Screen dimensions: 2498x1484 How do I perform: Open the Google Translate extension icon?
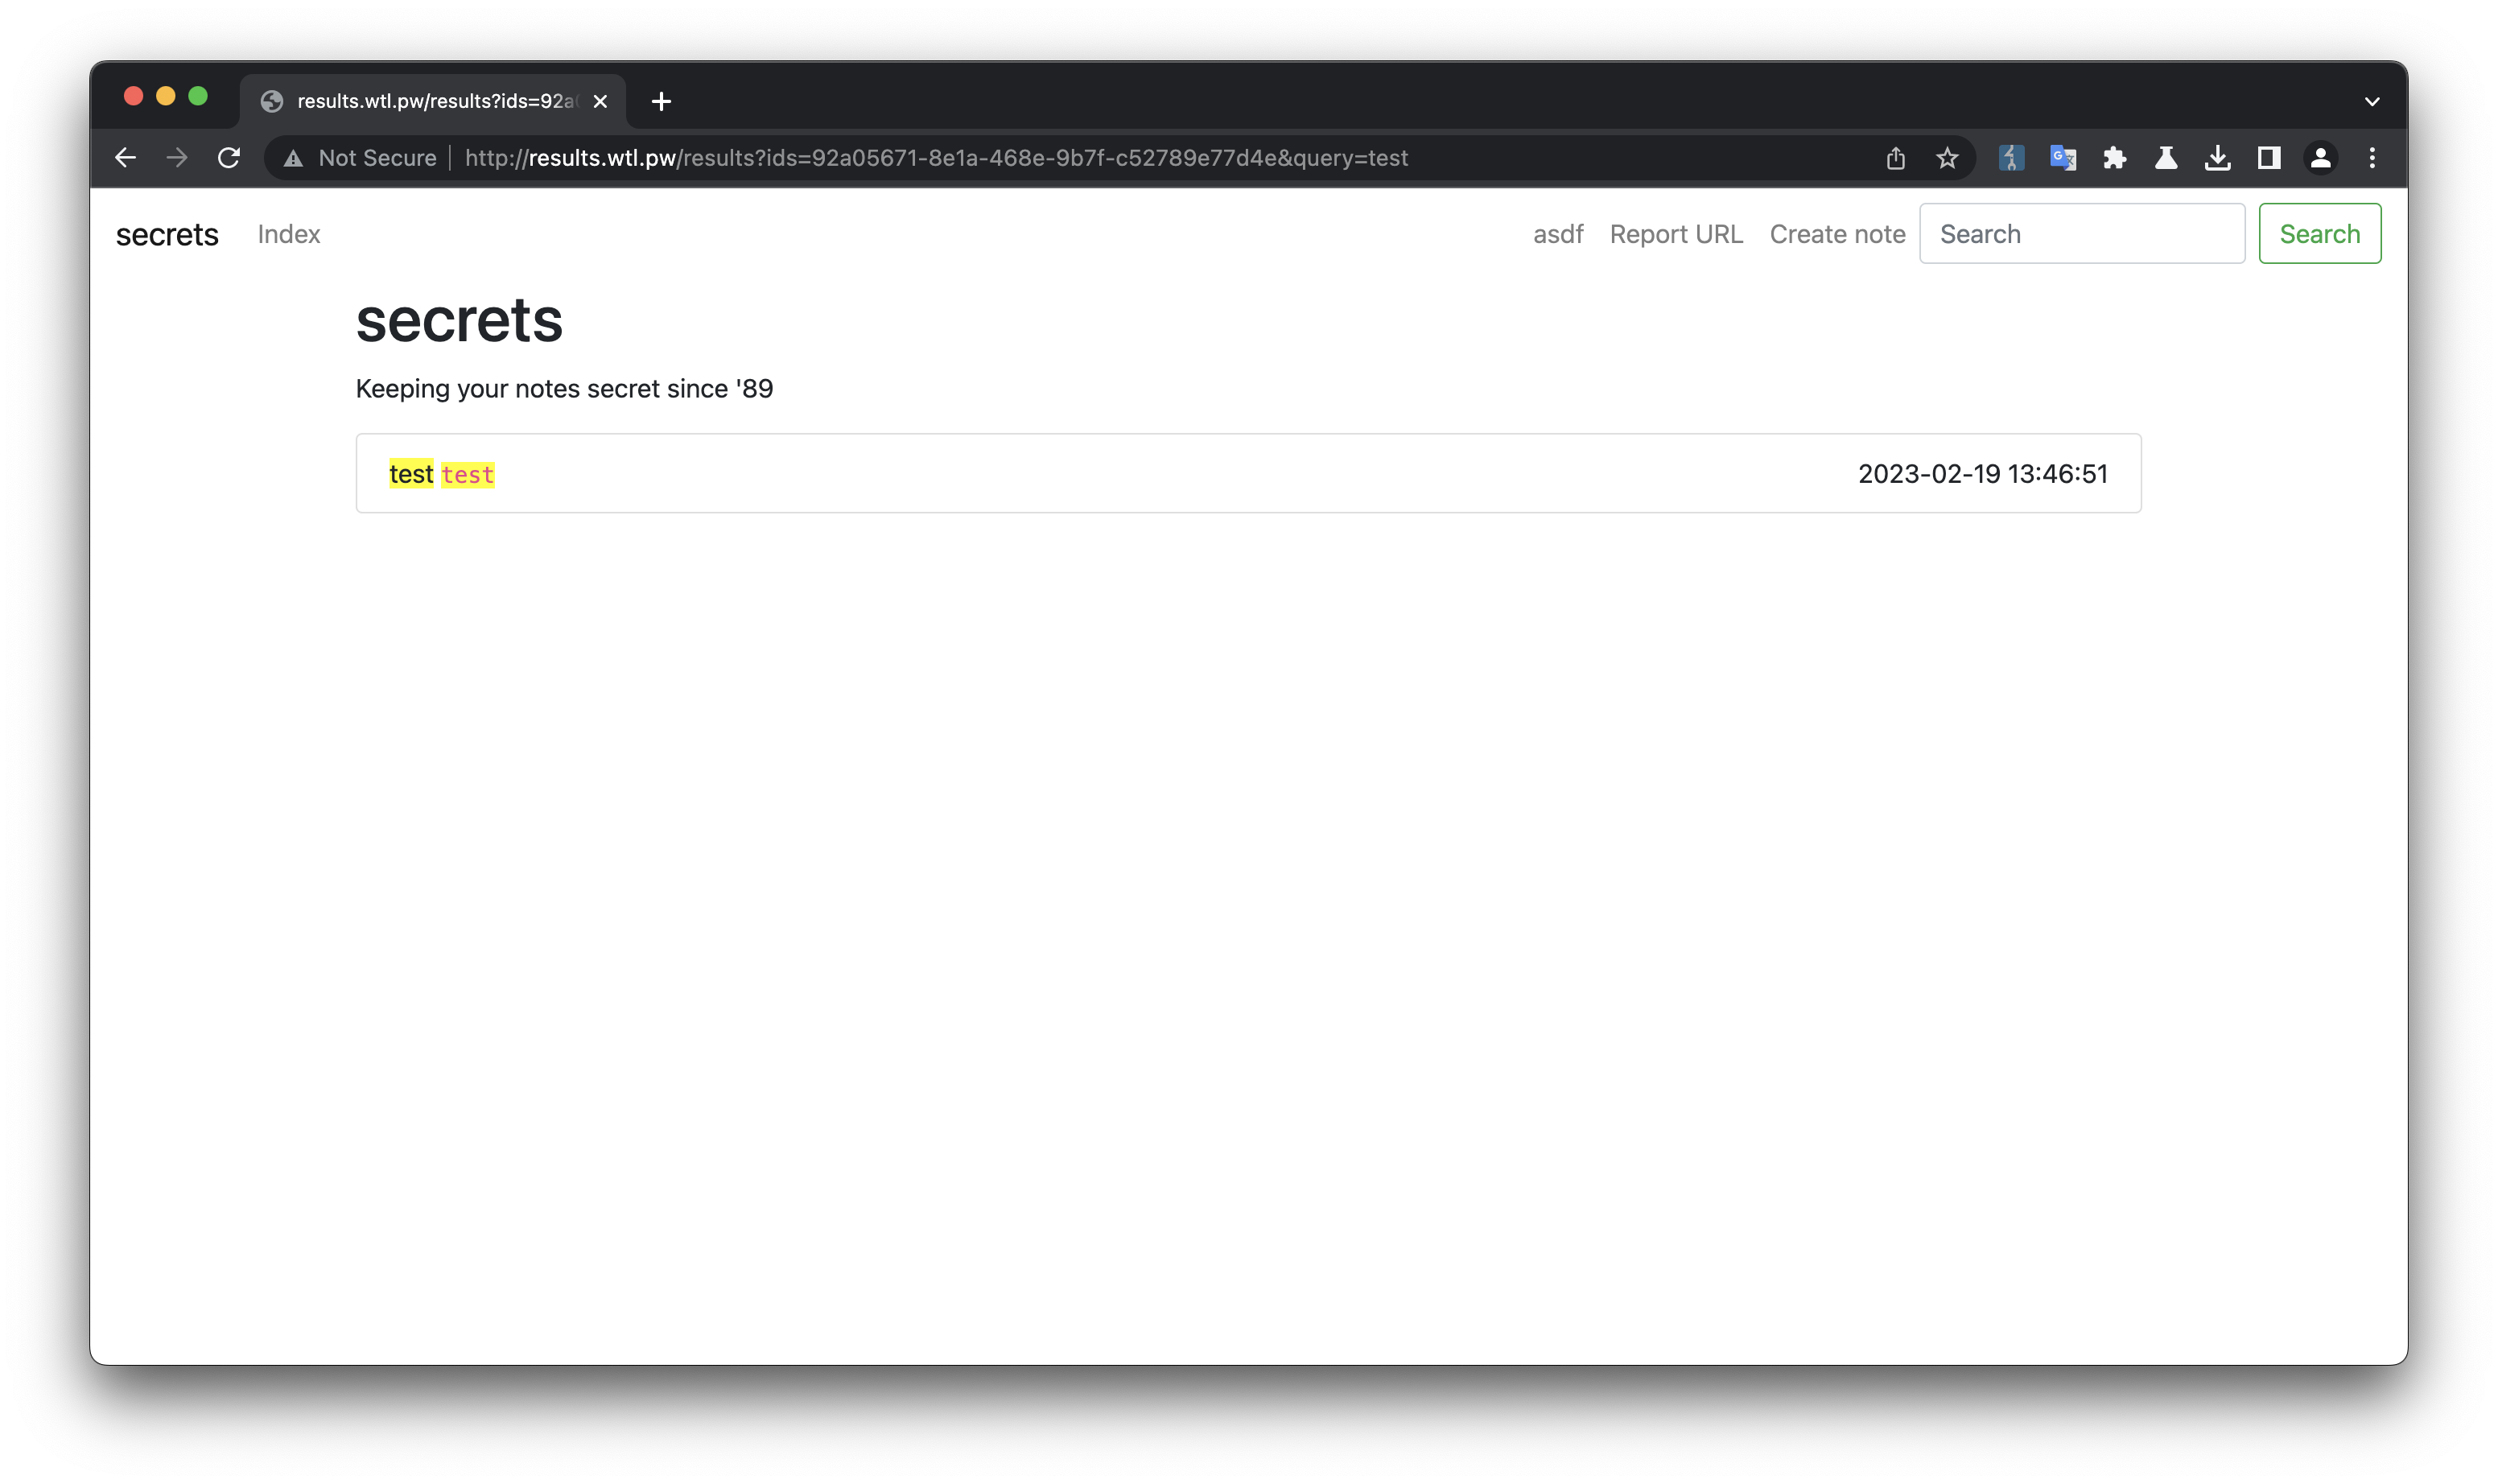(2062, 158)
